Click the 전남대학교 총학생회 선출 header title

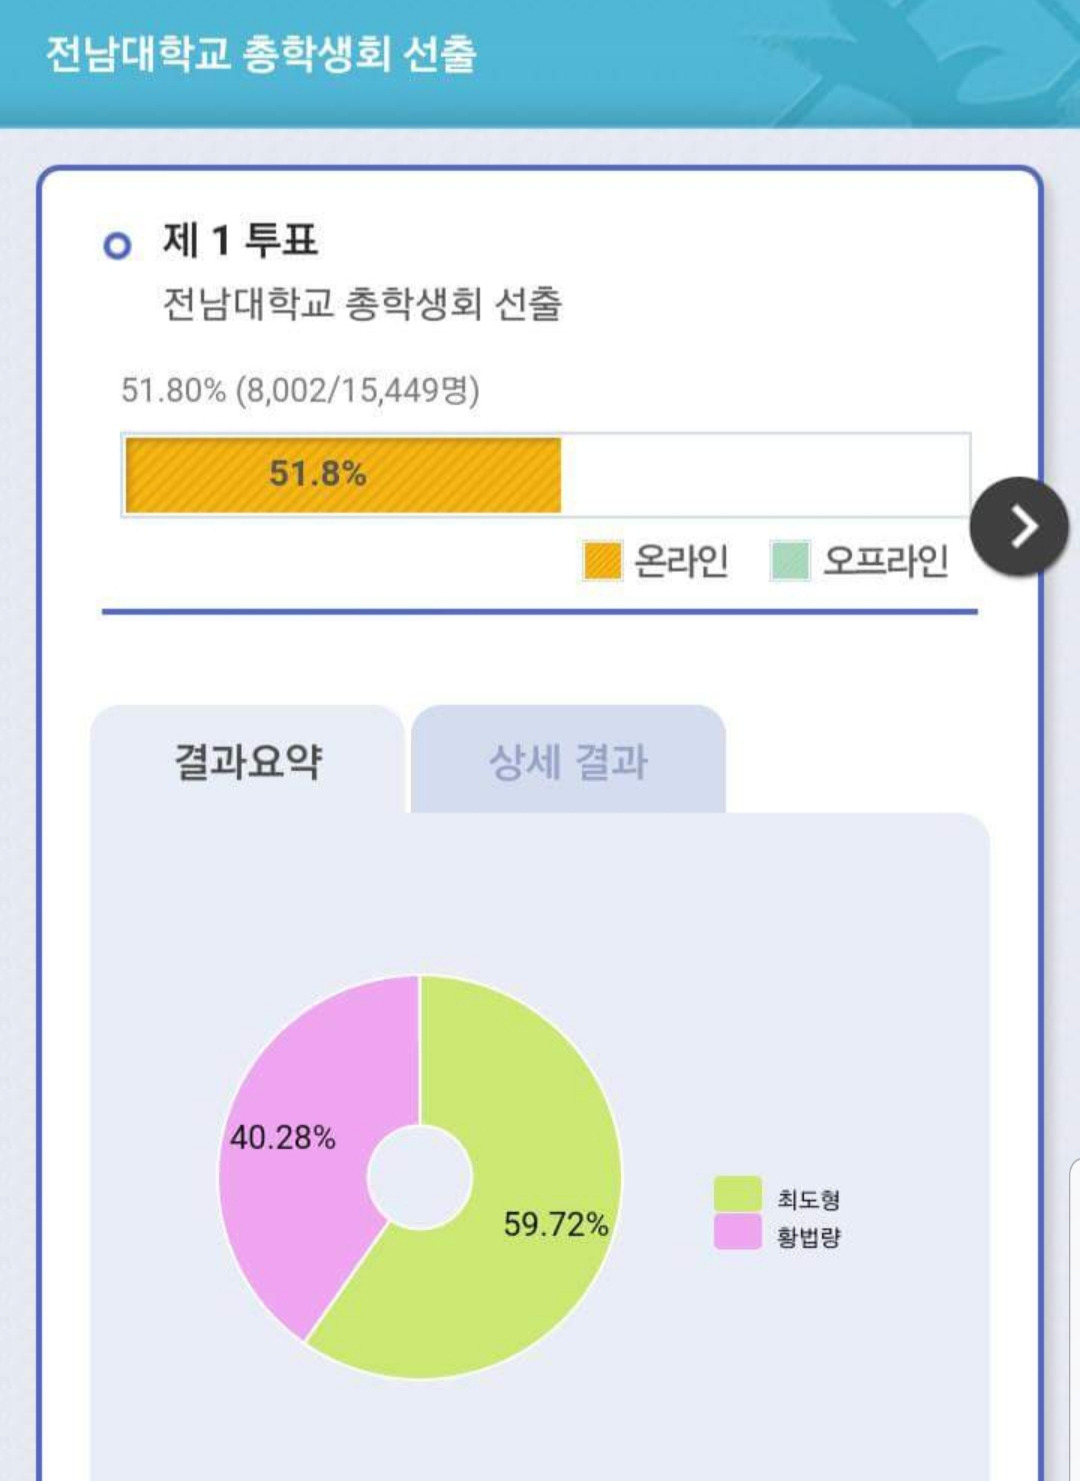tap(261, 53)
